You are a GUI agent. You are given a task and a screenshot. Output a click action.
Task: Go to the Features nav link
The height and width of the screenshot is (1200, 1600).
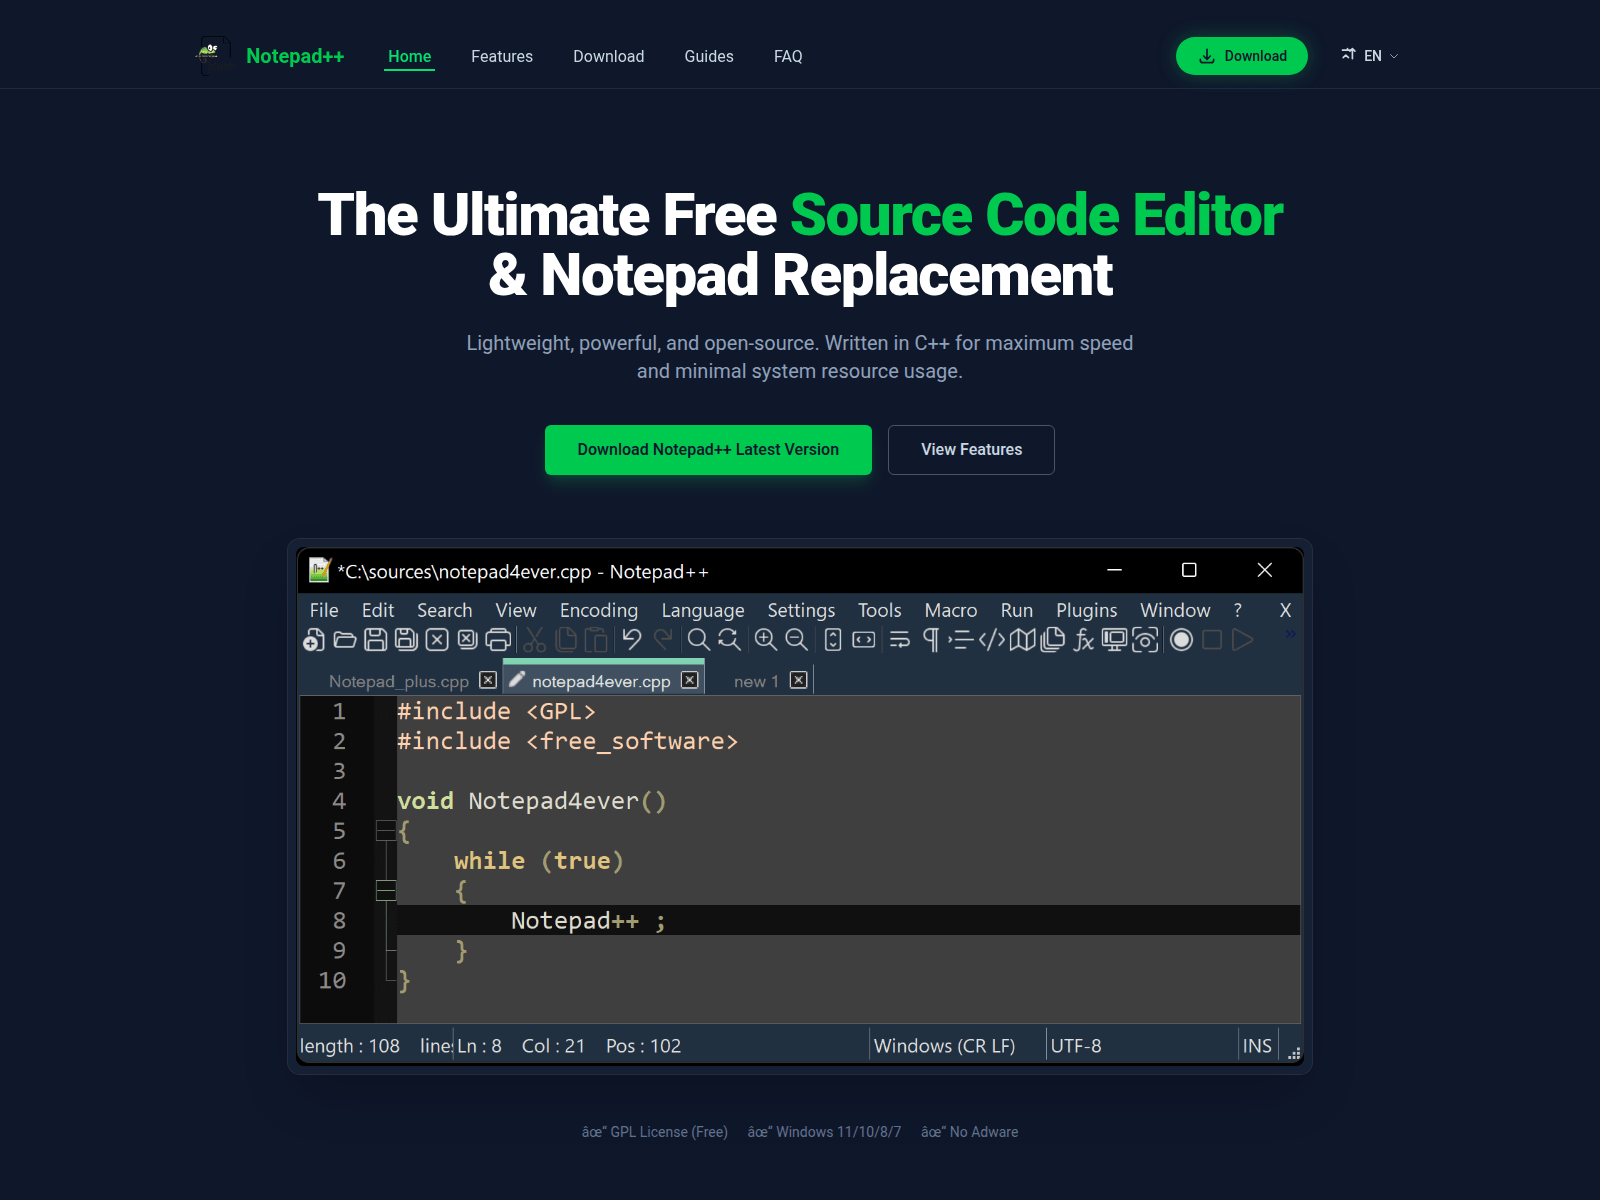pyautogui.click(x=502, y=56)
